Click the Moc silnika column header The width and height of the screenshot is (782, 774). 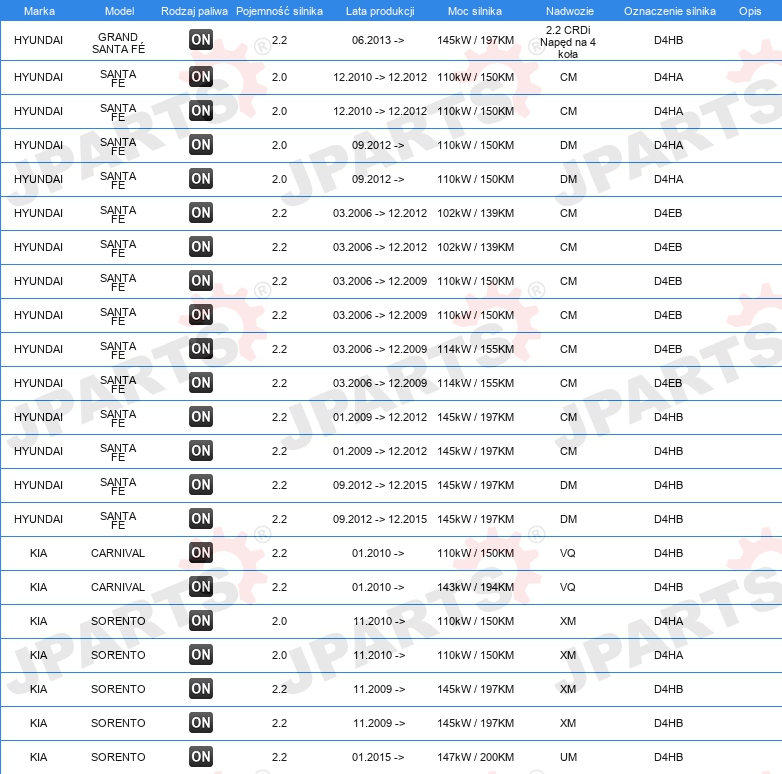click(x=475, y=11)
